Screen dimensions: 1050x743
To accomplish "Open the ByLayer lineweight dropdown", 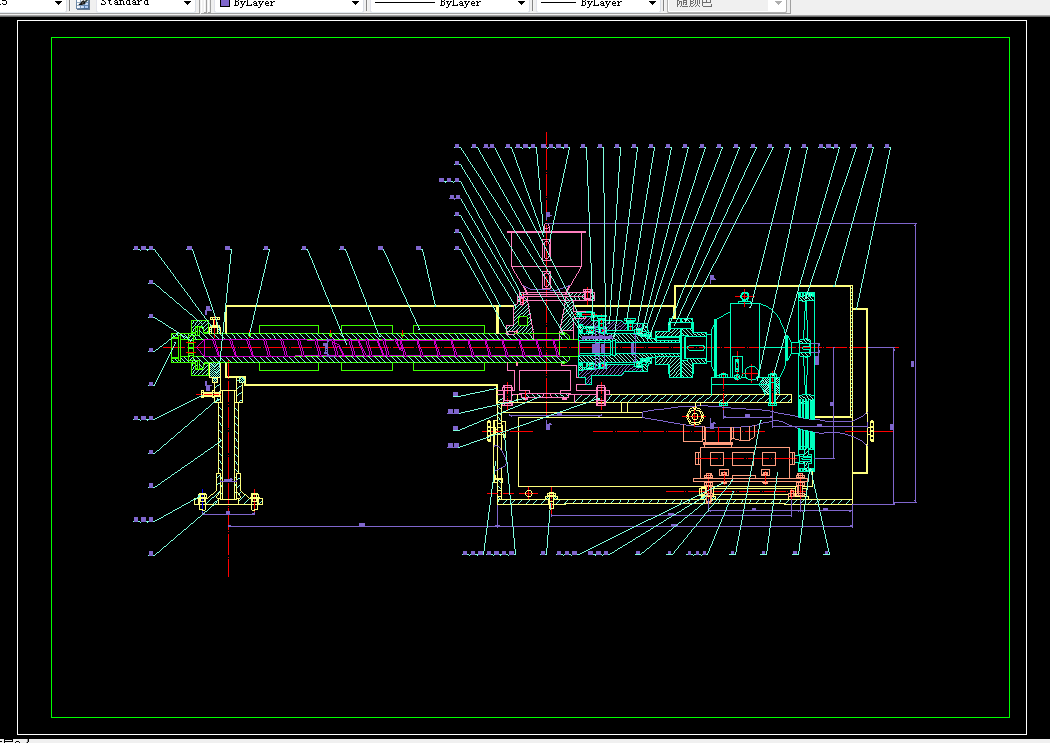I will tap(652, 4).
